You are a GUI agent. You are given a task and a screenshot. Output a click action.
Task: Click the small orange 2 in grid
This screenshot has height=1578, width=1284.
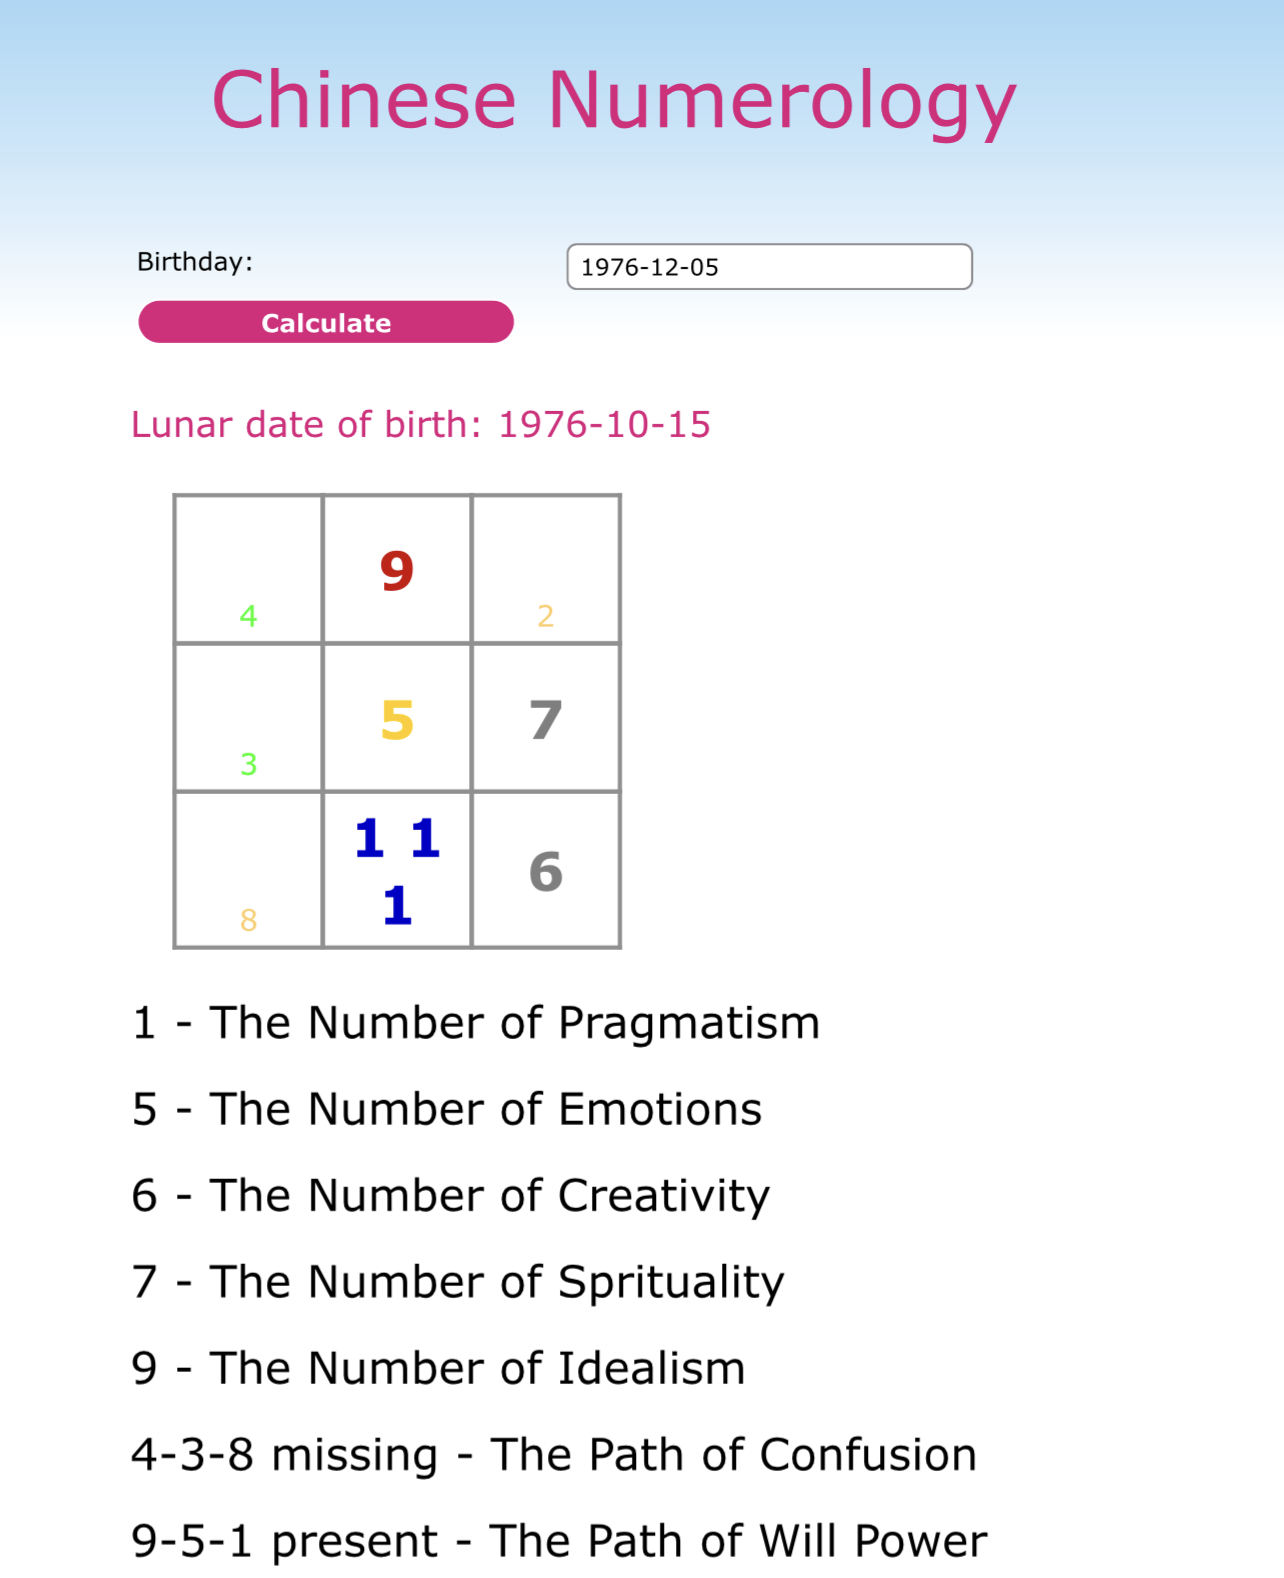pyautogui.click(x=545, y=616)
